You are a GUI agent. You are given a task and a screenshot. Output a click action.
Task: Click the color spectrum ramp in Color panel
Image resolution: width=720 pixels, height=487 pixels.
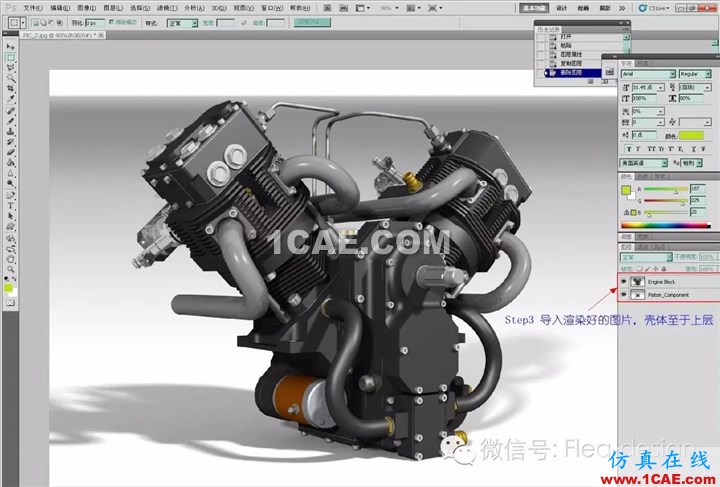pos(665,225)
